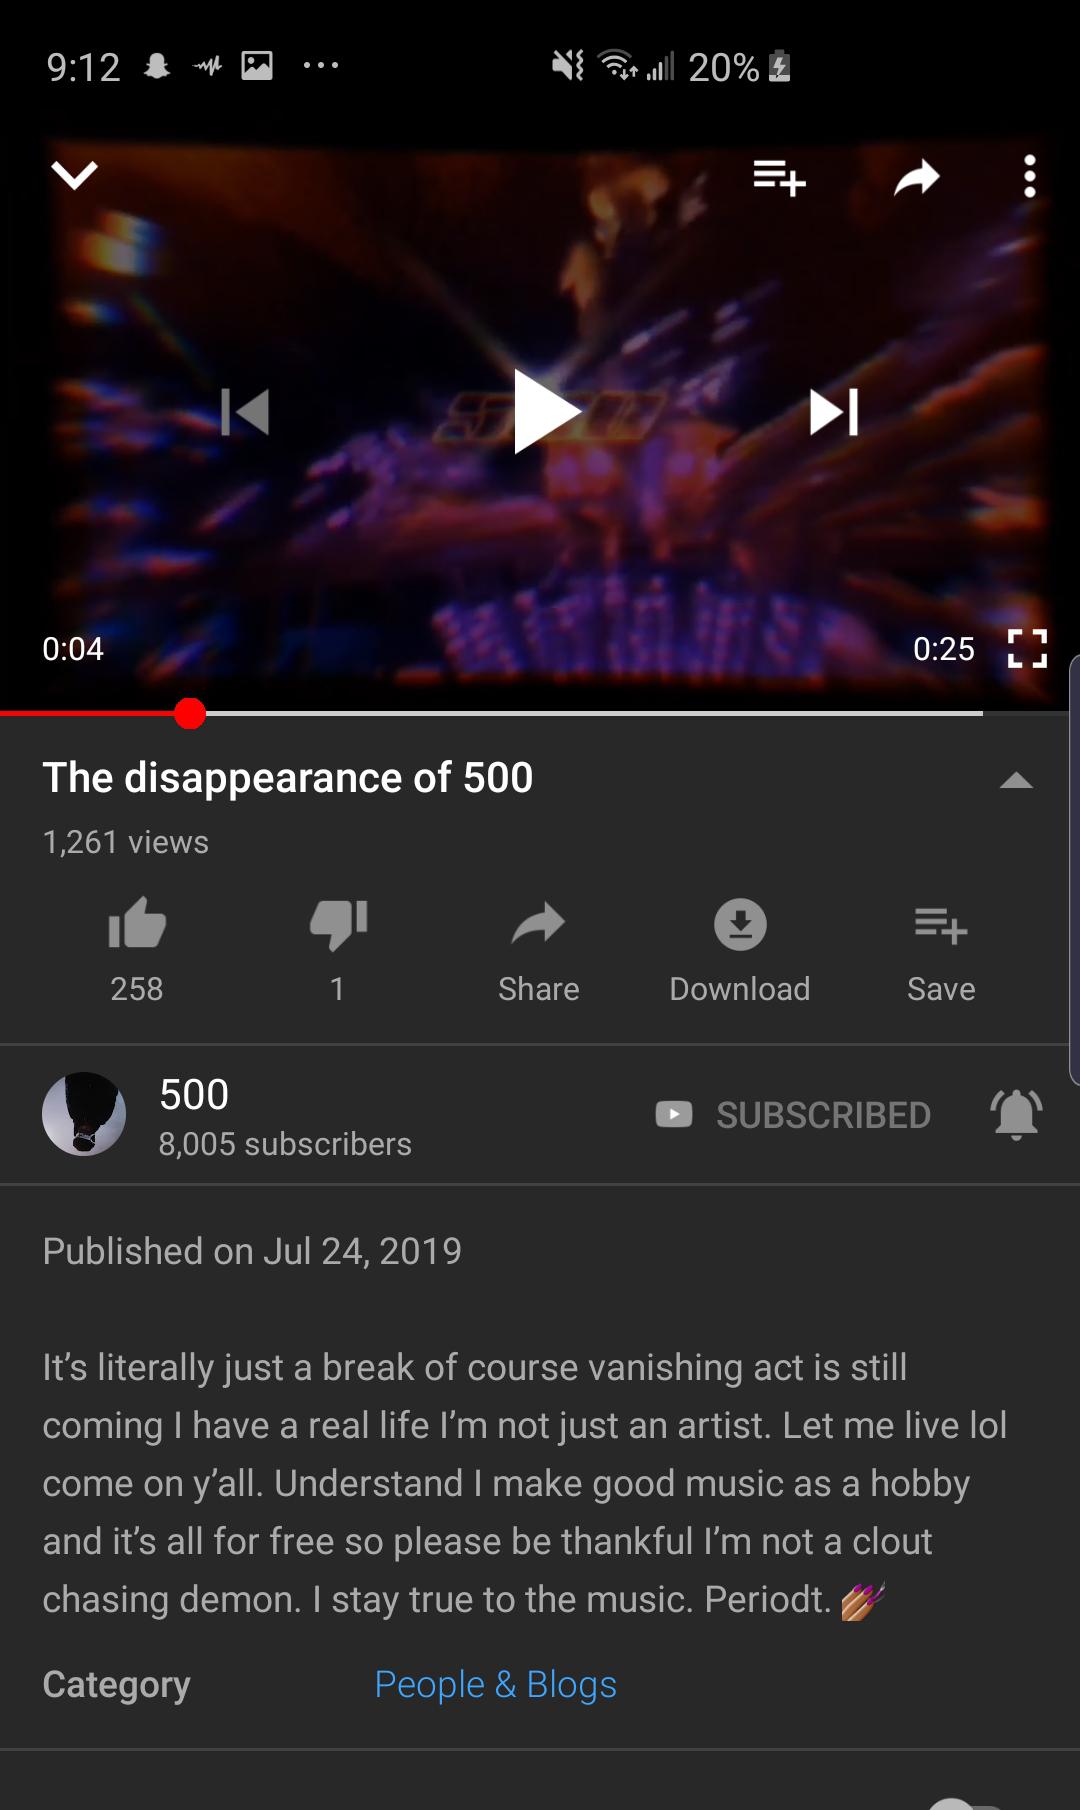Play the paused video
This screenshot has height=1810, width=1080.
coord(546,411)
